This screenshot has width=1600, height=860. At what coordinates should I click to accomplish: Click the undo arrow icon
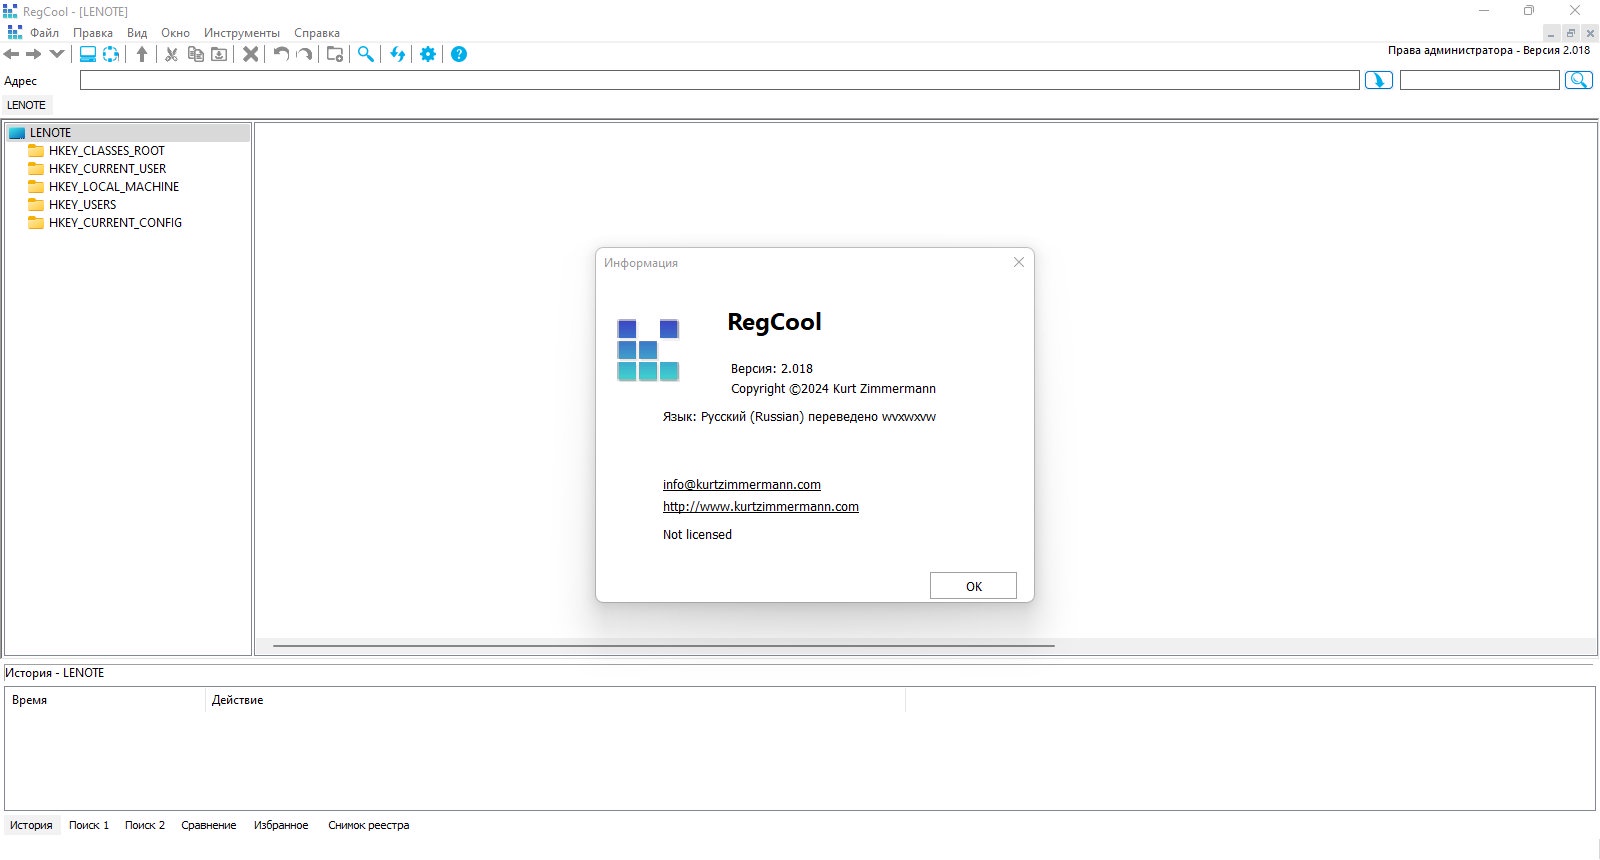click(282, 54)
